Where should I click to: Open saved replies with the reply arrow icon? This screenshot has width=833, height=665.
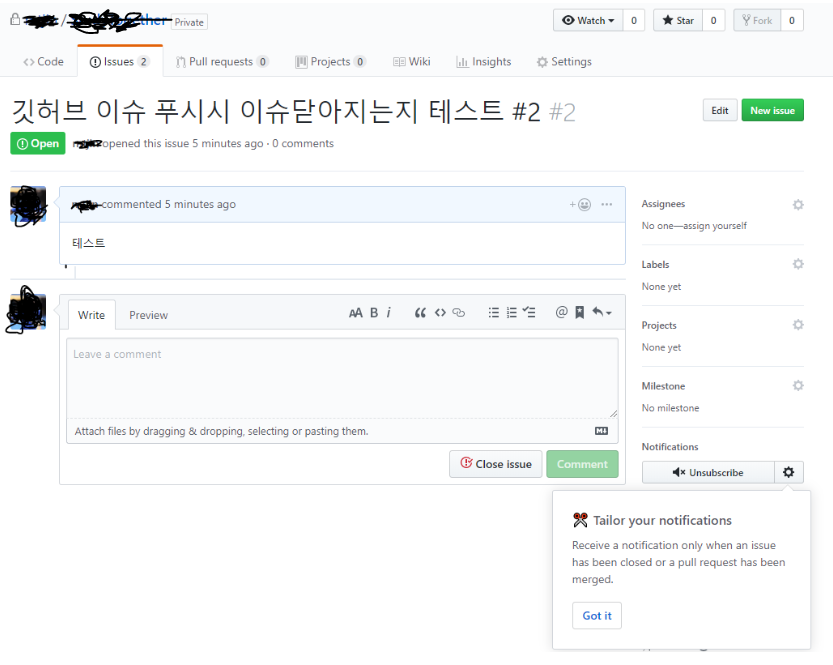click(602, 312)
